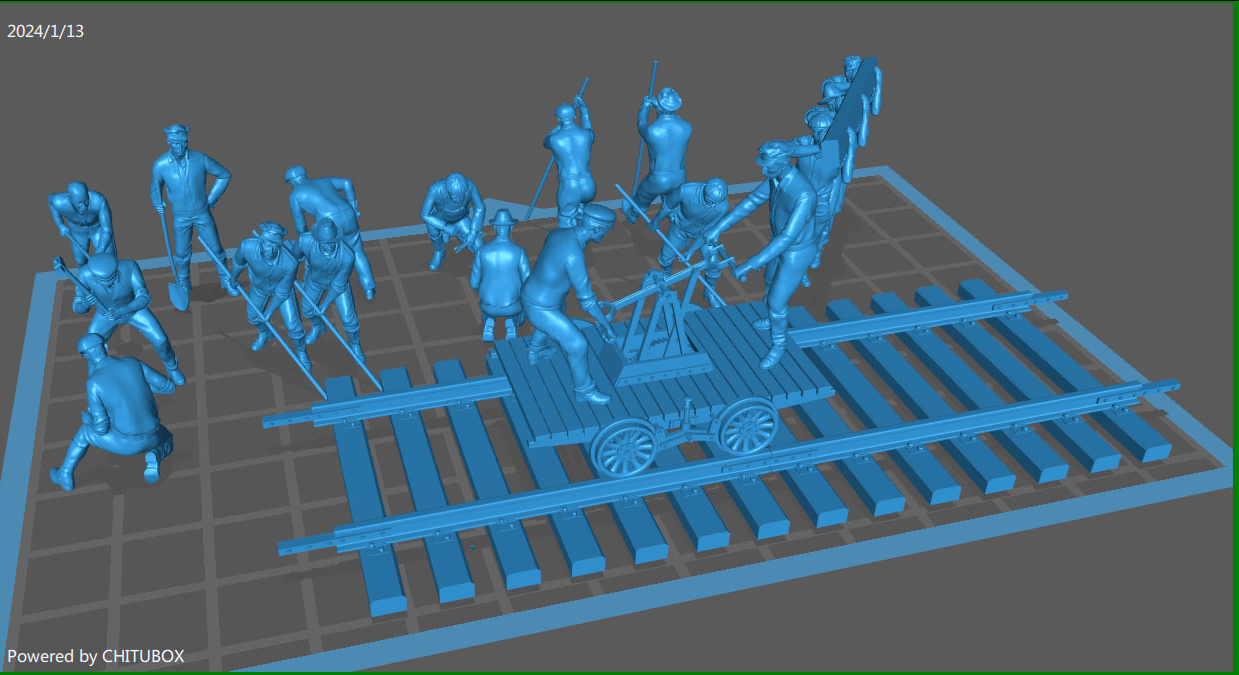Image resolution: width=1239 pixels, height=675 pixels.
Task: Click the 2024/1/13 date text
Action: (x=45, y=31)
